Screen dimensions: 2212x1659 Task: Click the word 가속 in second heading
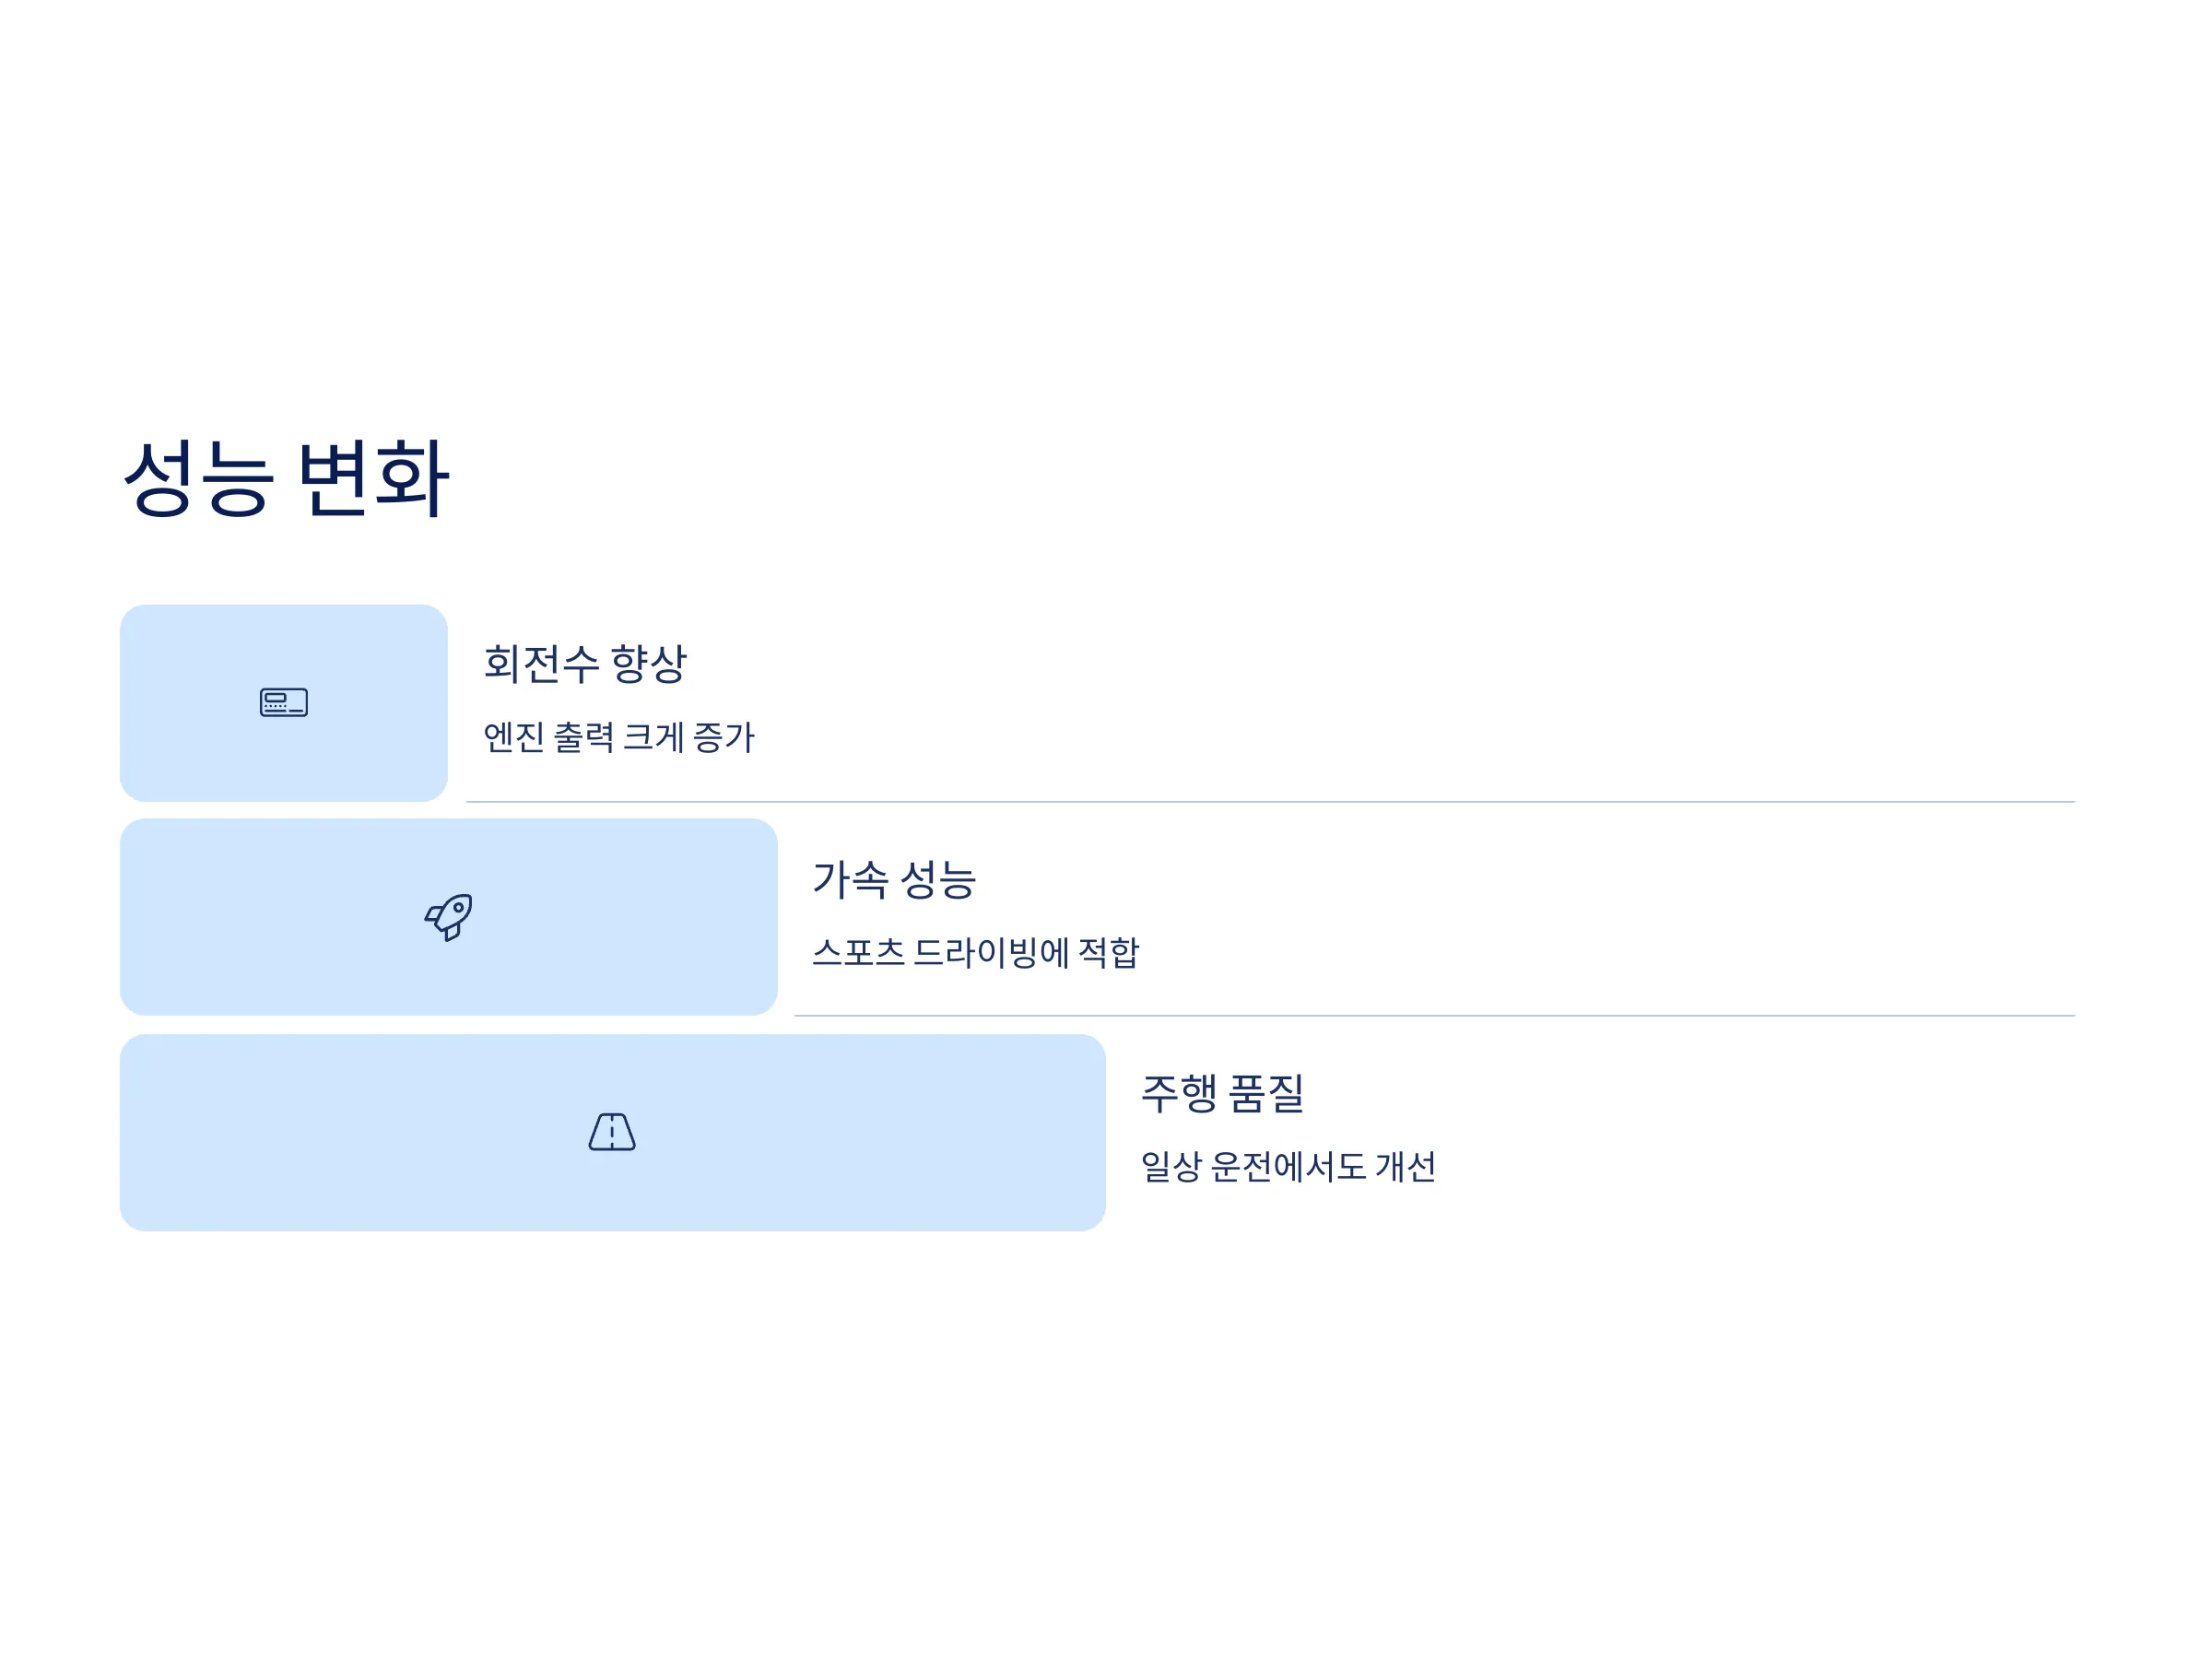(850, 879)
